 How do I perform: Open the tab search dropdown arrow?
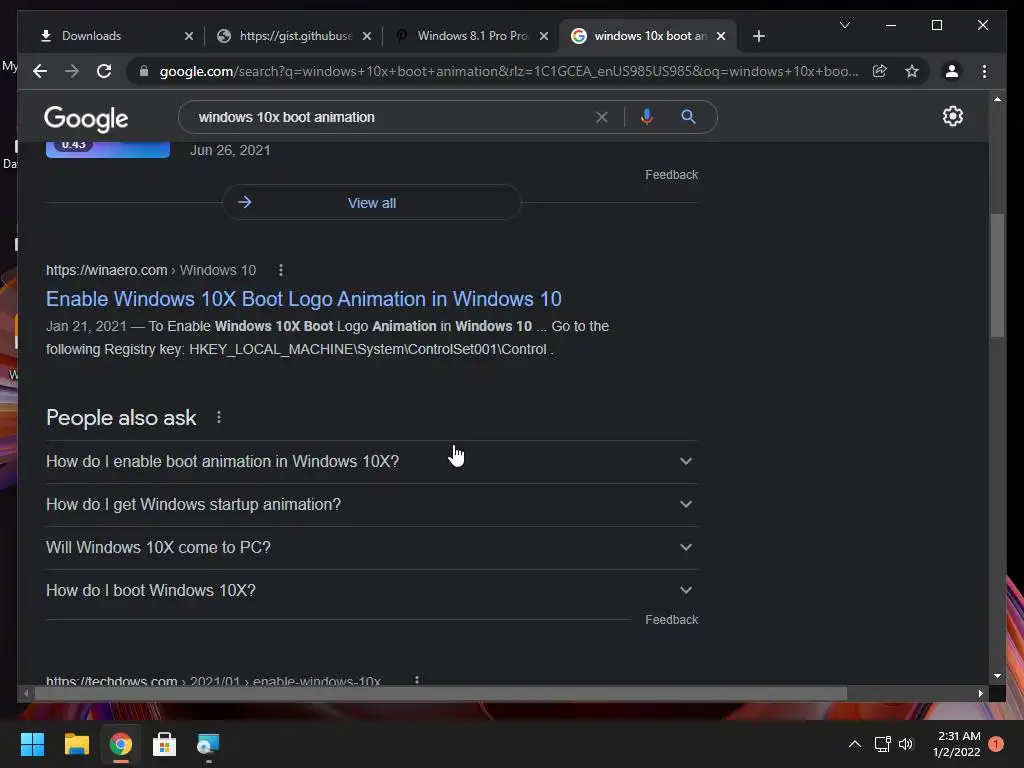[844, 25]
